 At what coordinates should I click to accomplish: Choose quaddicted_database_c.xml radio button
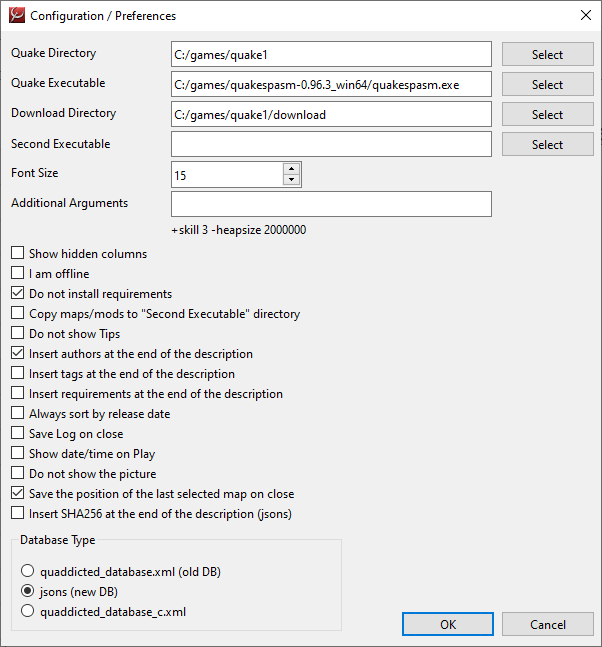(28, 611)
